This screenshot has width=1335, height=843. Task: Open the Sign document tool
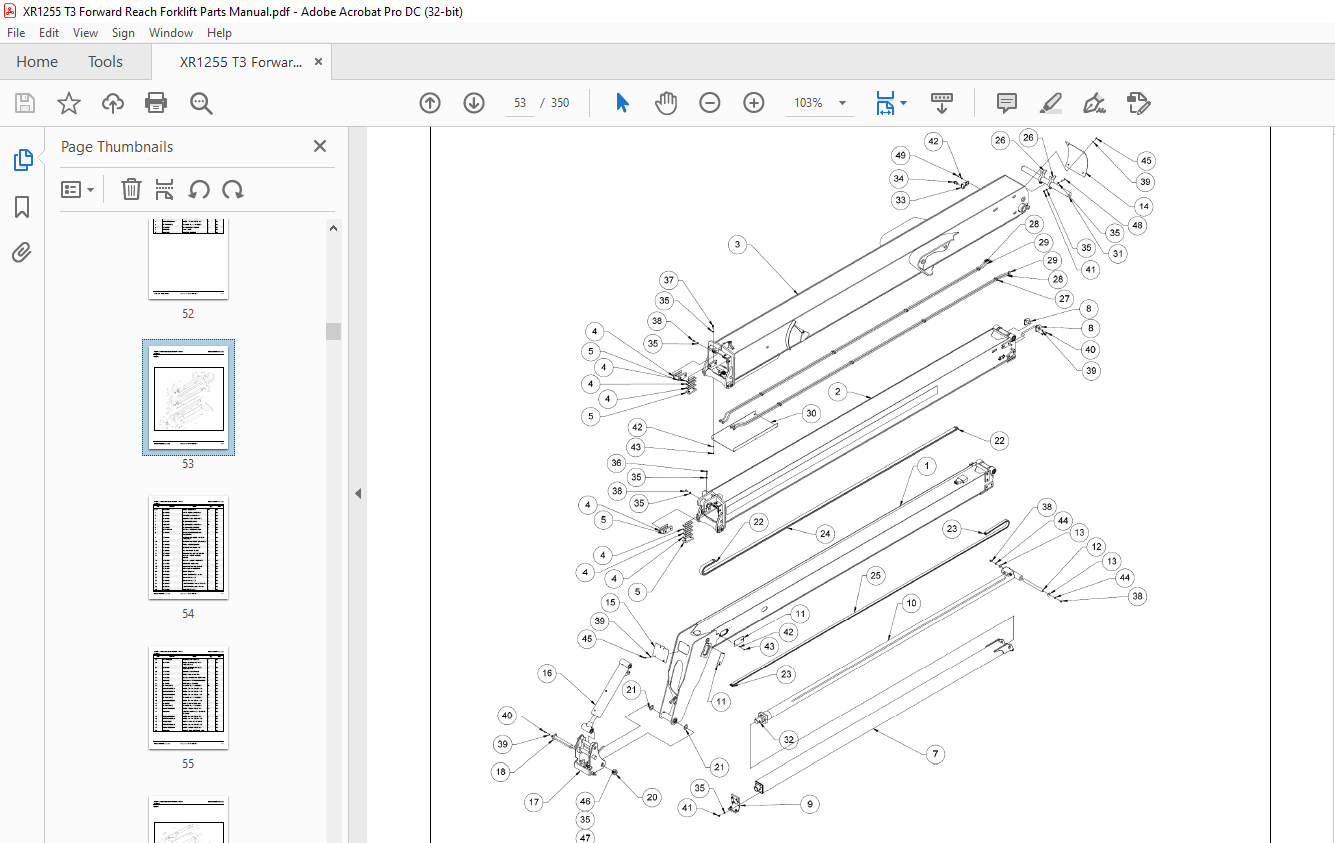[1094, 103]
